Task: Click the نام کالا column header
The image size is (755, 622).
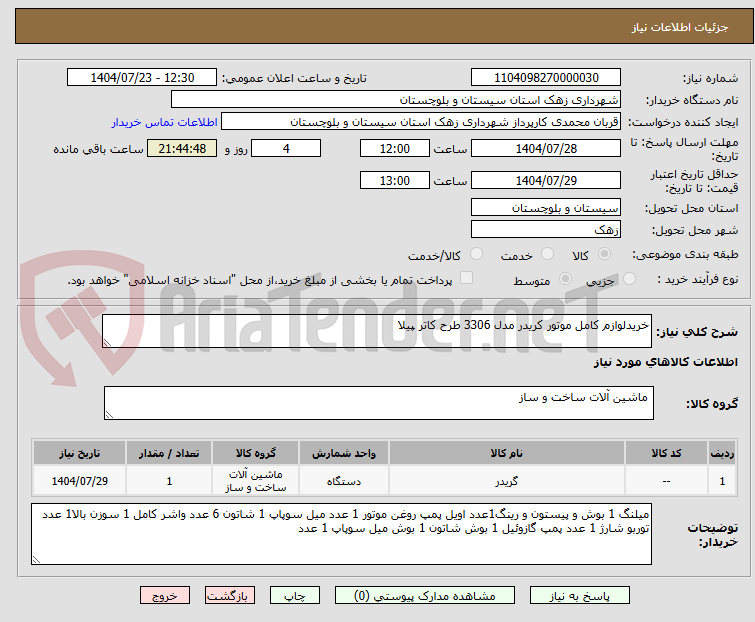Action: [x=507, y=453]
